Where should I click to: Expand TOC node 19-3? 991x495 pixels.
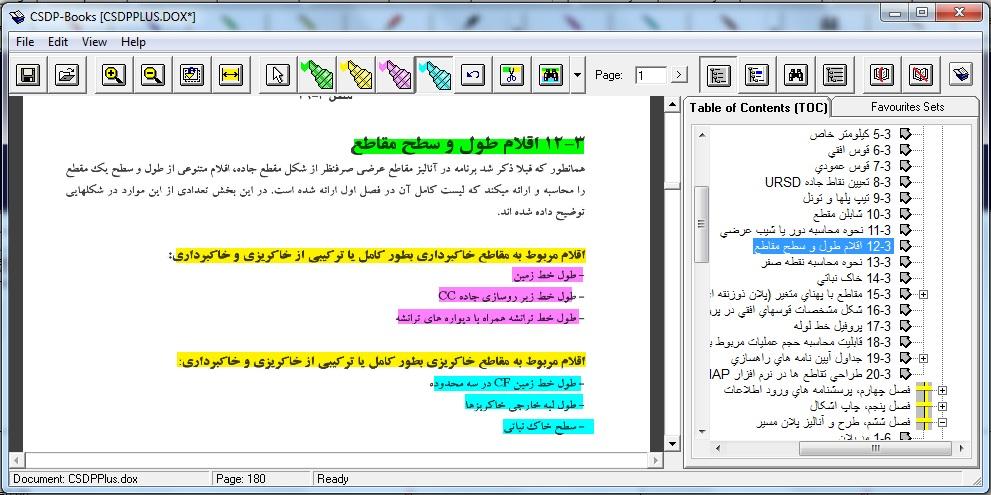[923, 358]
